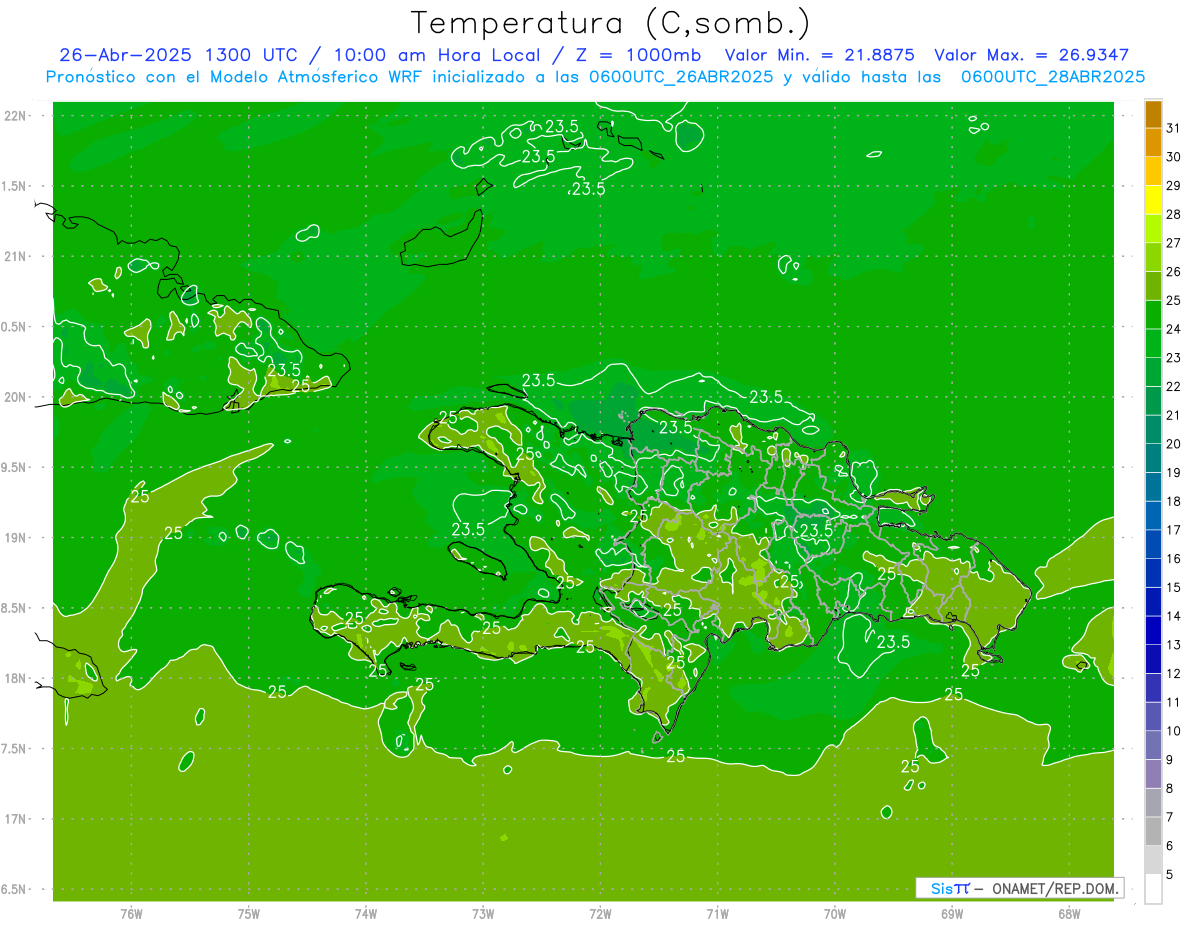The image size is (1200, 927).
Task: Click the '76W' longitude axis label
Action: pos(131,914)
